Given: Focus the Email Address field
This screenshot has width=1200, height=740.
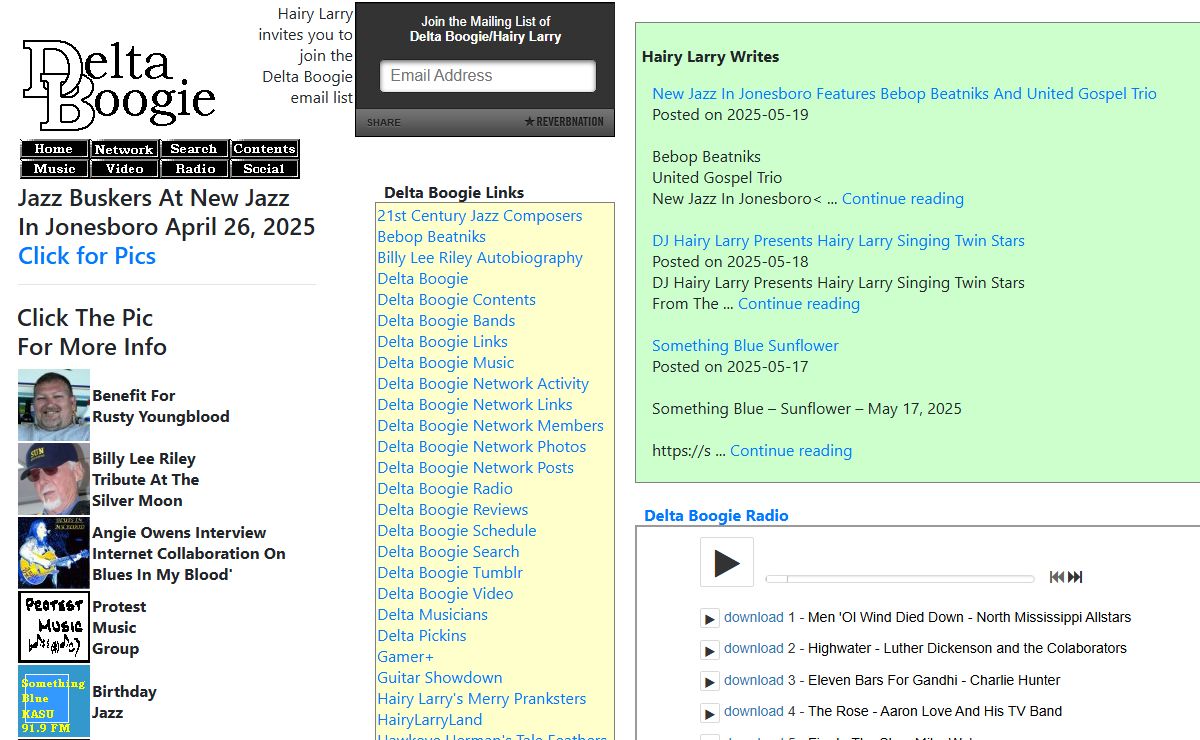Looking at the screenshot, I should pyautogui.click(x=488, y=76).
